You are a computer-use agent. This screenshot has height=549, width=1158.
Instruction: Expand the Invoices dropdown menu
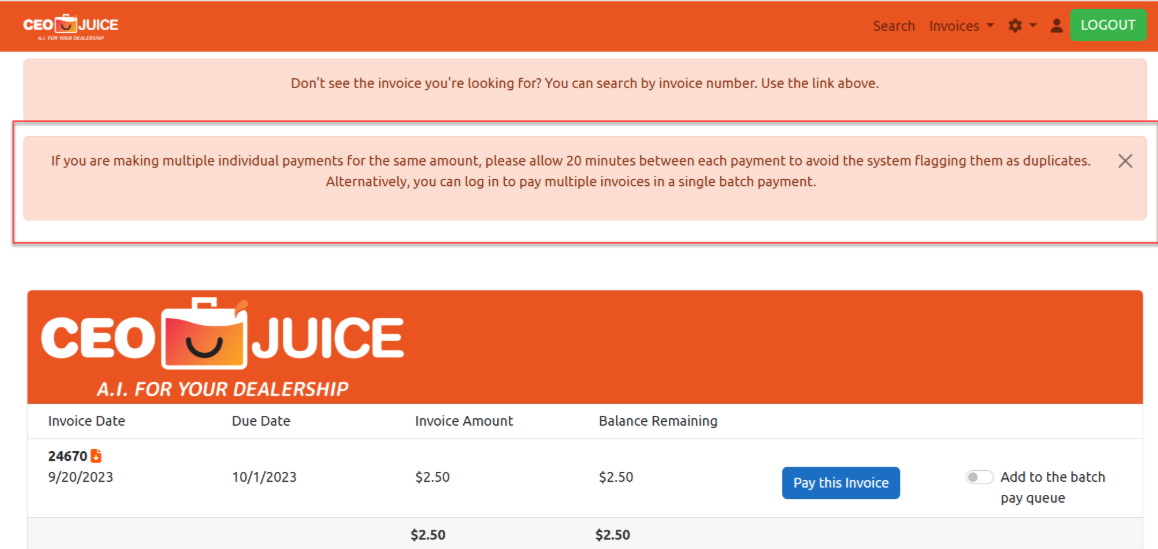tap(961, 26)
